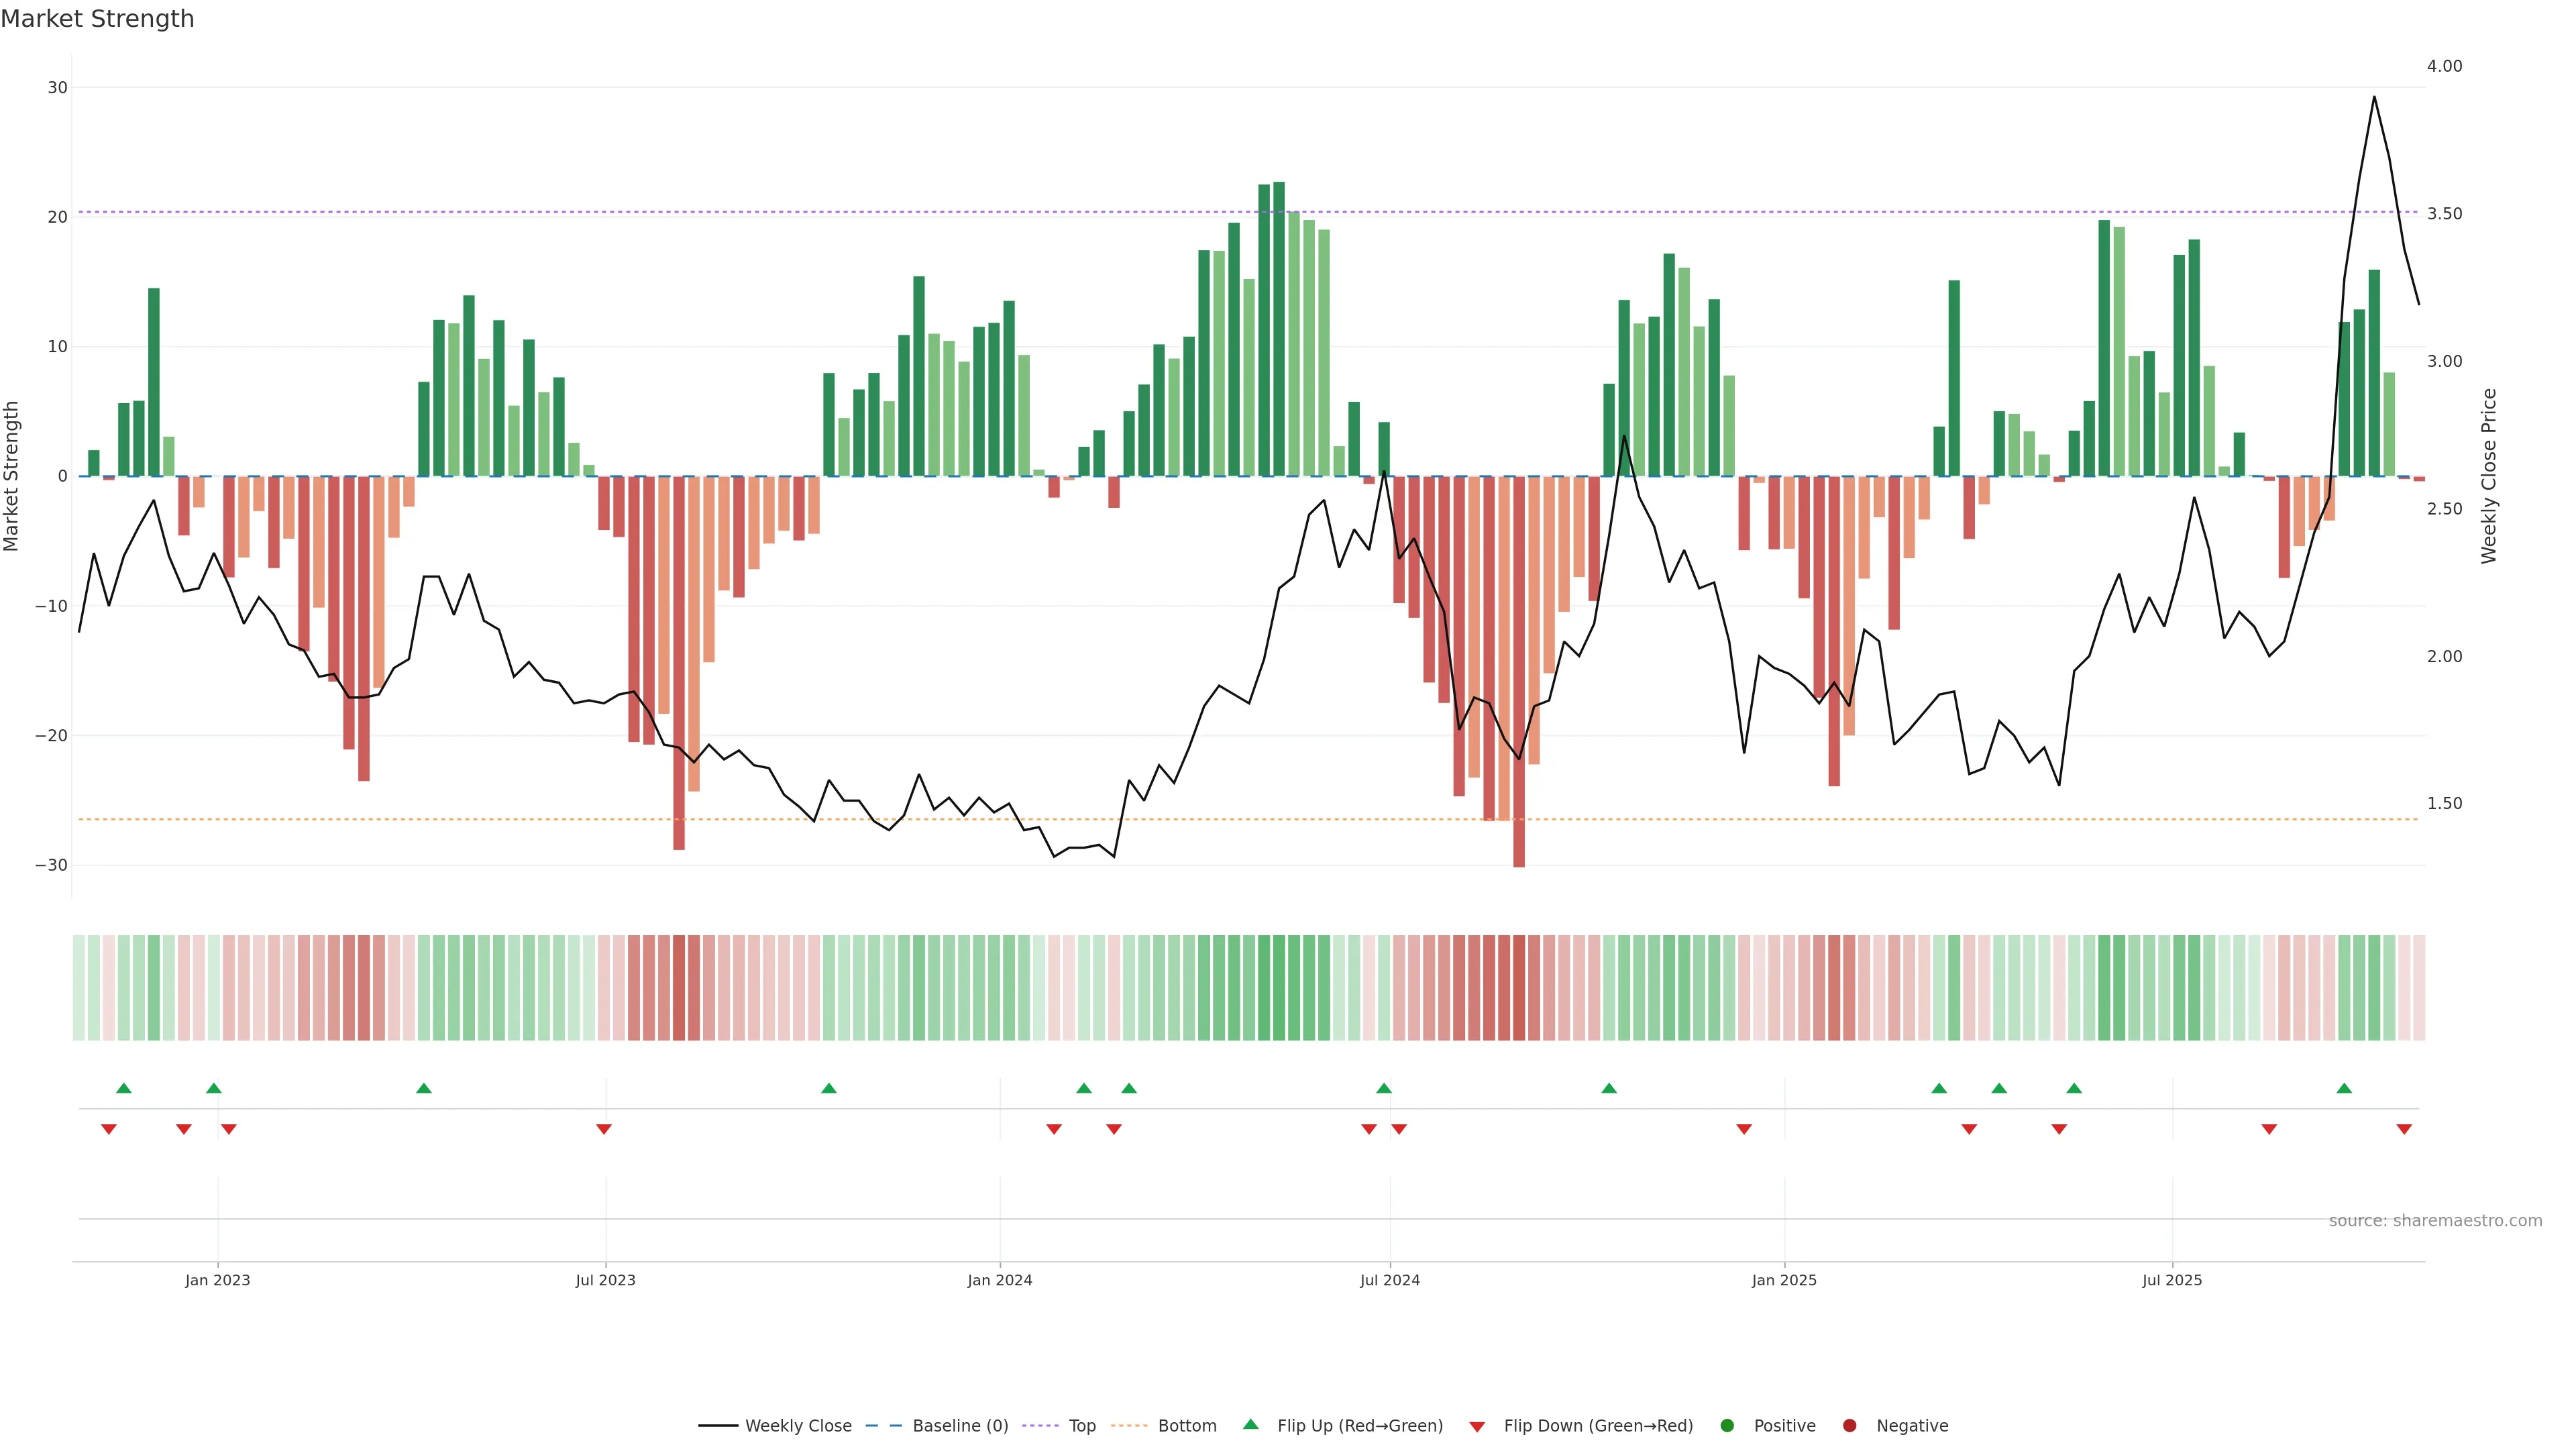Image resolution: width=2576 pixels, height=1449 pixels.
Task: Click last red flip-down triangle marker
Action: (x=2404, y=1129)
